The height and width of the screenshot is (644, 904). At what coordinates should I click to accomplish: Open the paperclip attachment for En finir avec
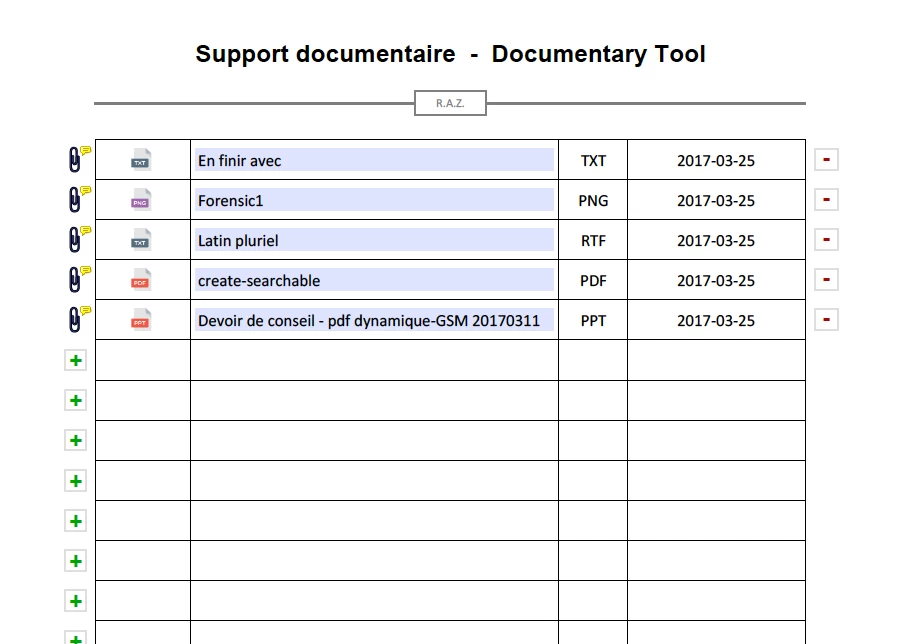tap(75, 160)
